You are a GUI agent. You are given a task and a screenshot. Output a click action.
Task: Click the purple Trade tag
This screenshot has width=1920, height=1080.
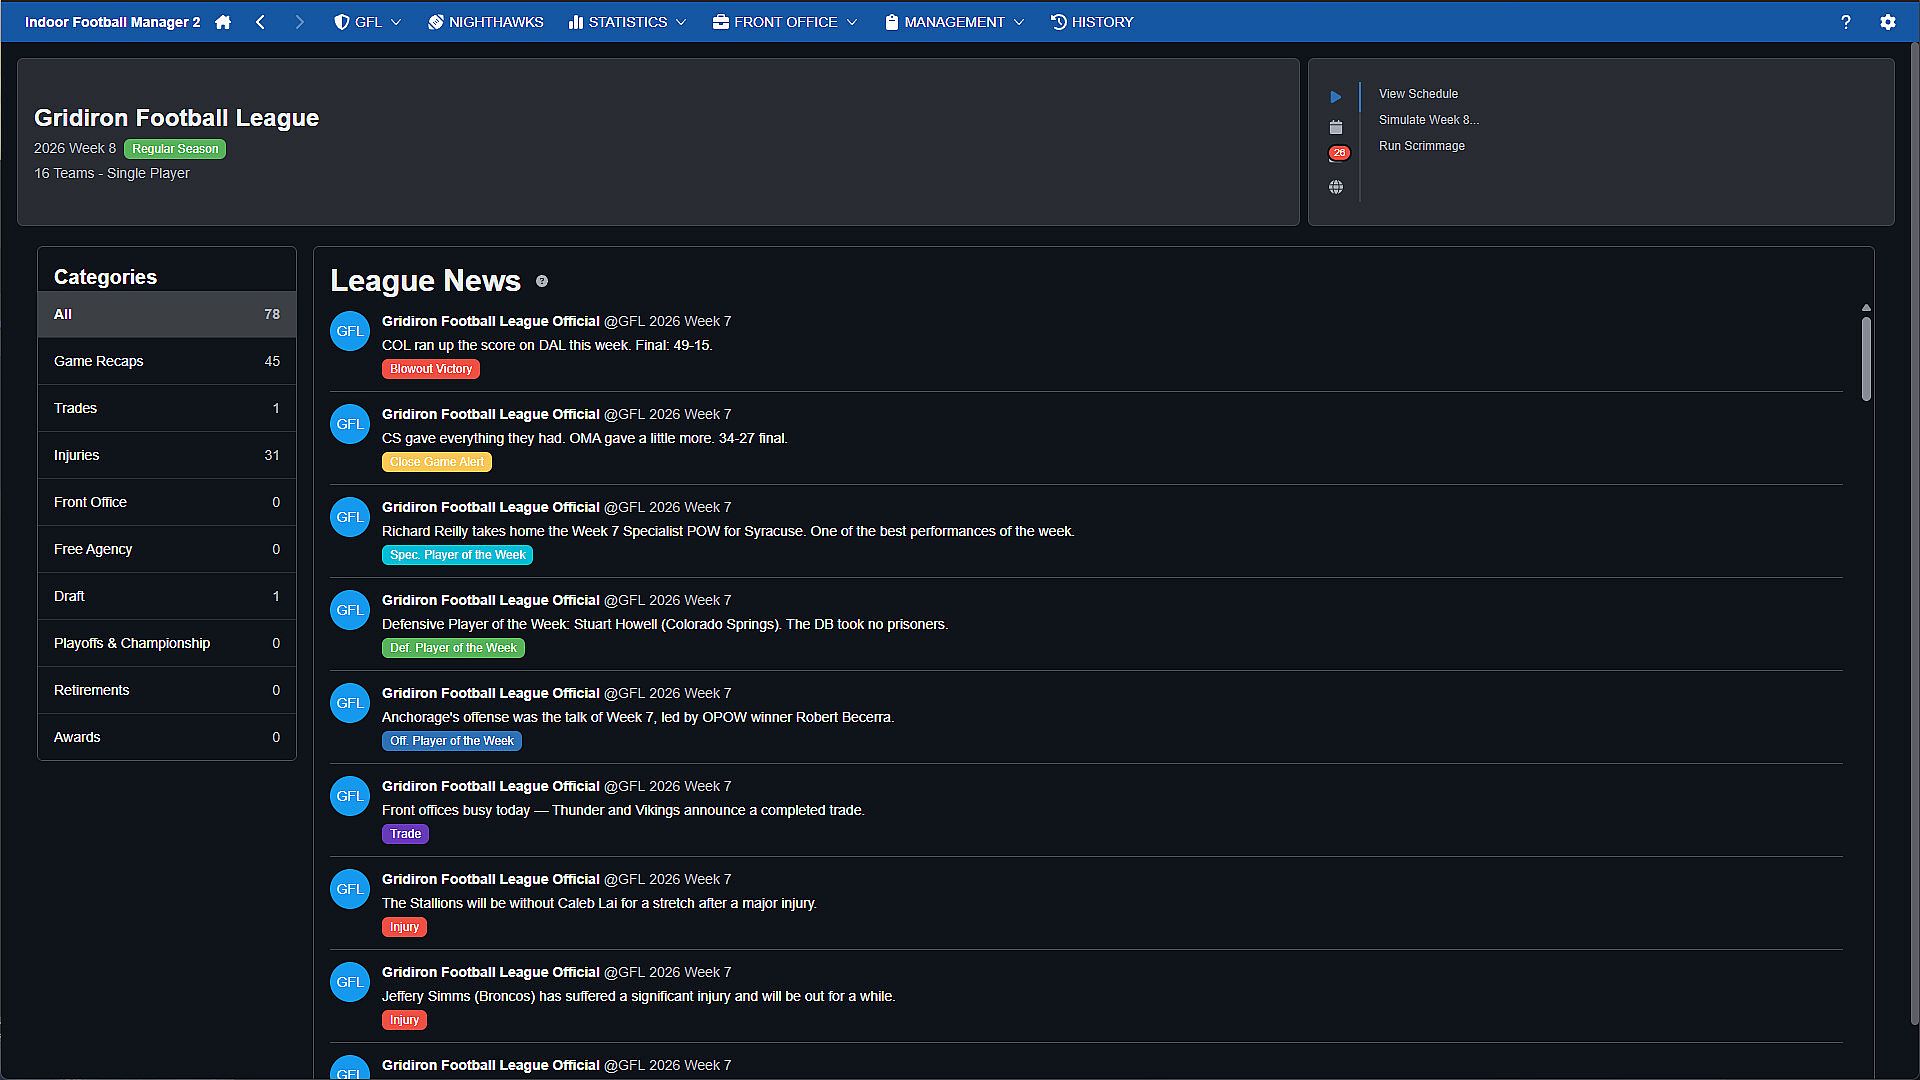pyautogui.click(x=405, y=834)
